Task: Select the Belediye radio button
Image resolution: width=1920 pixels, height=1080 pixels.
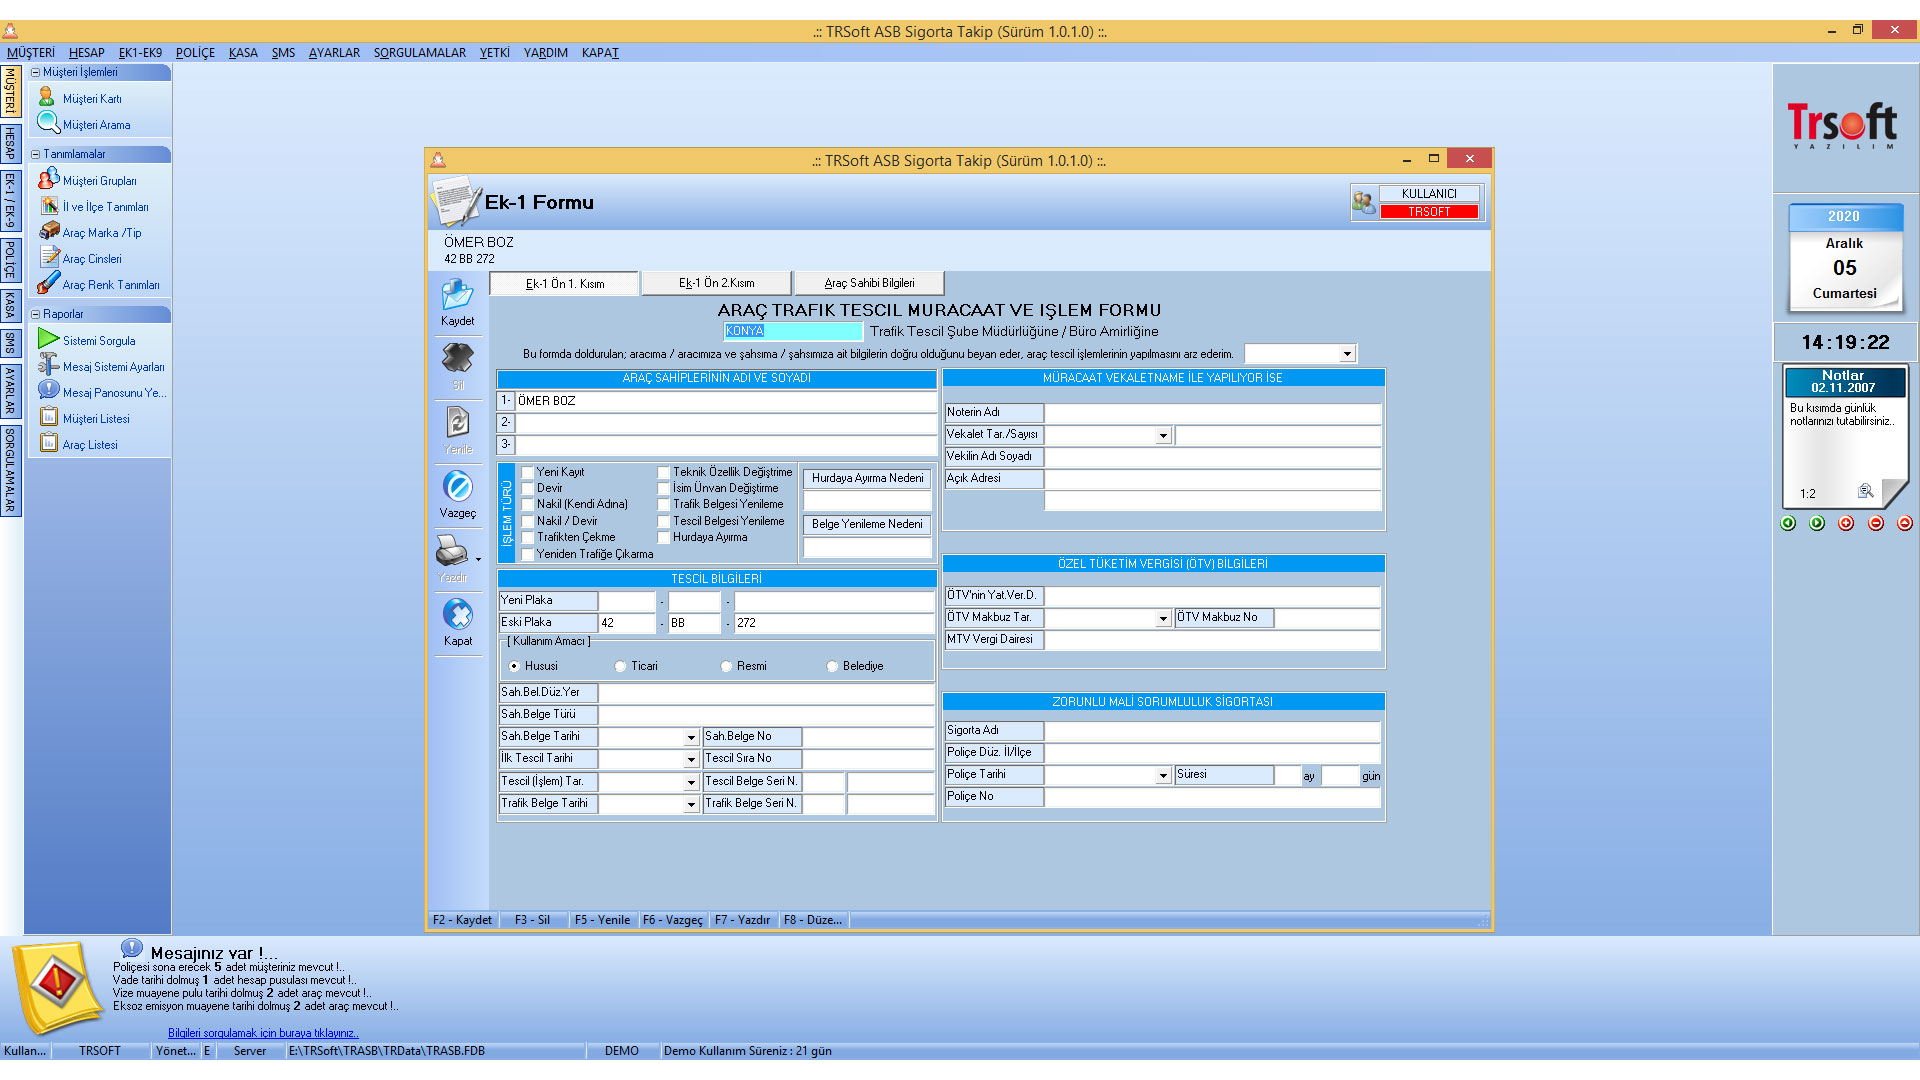Action: 832,666
